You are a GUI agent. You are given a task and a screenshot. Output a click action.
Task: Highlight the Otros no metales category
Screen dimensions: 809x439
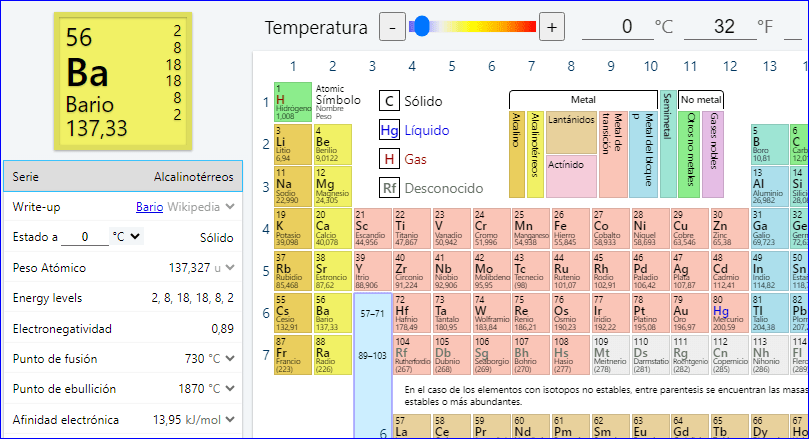click(x=689, y=154)
